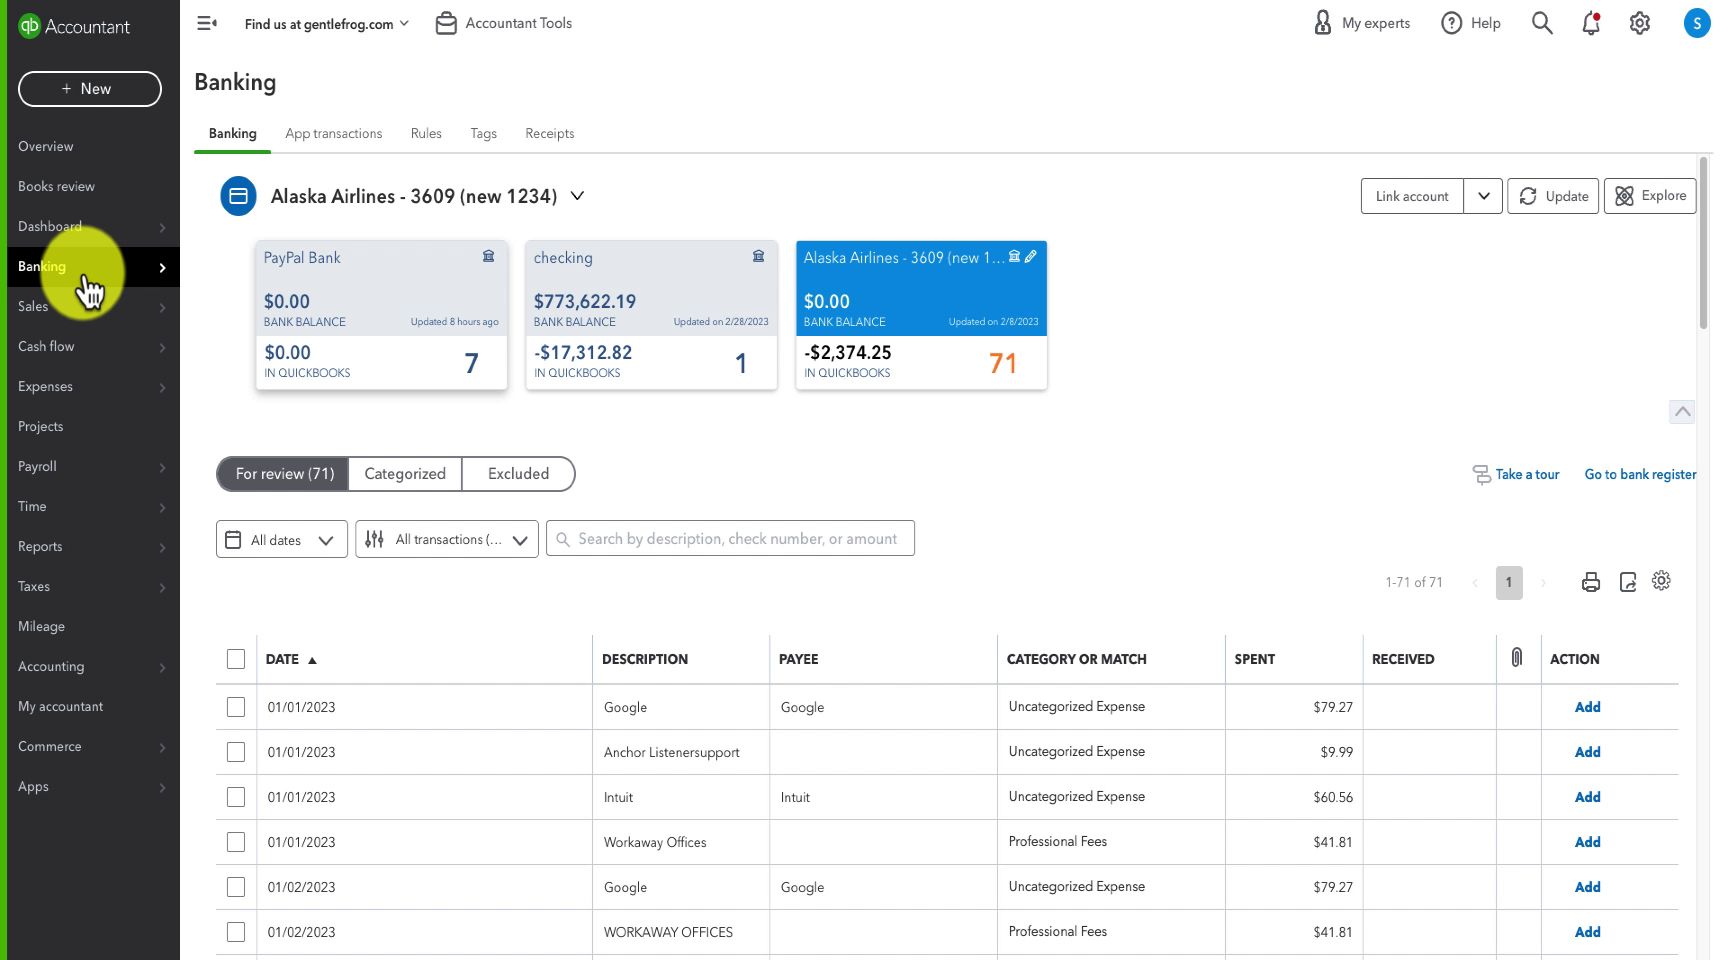Check the 01/01/2023 Google $79.27 row
The height and width of the screenshot is (960, 1728).
[x=236, y=707]
